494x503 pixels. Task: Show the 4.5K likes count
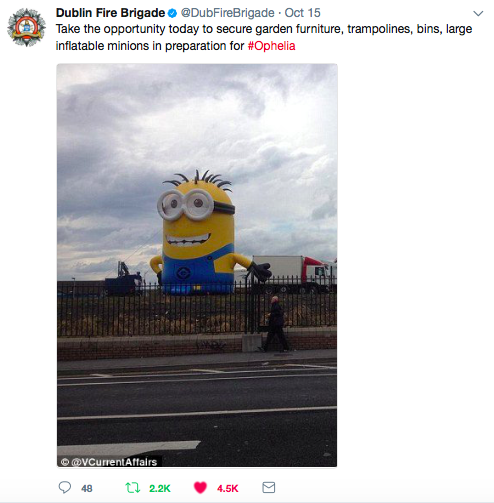(228, 488)
